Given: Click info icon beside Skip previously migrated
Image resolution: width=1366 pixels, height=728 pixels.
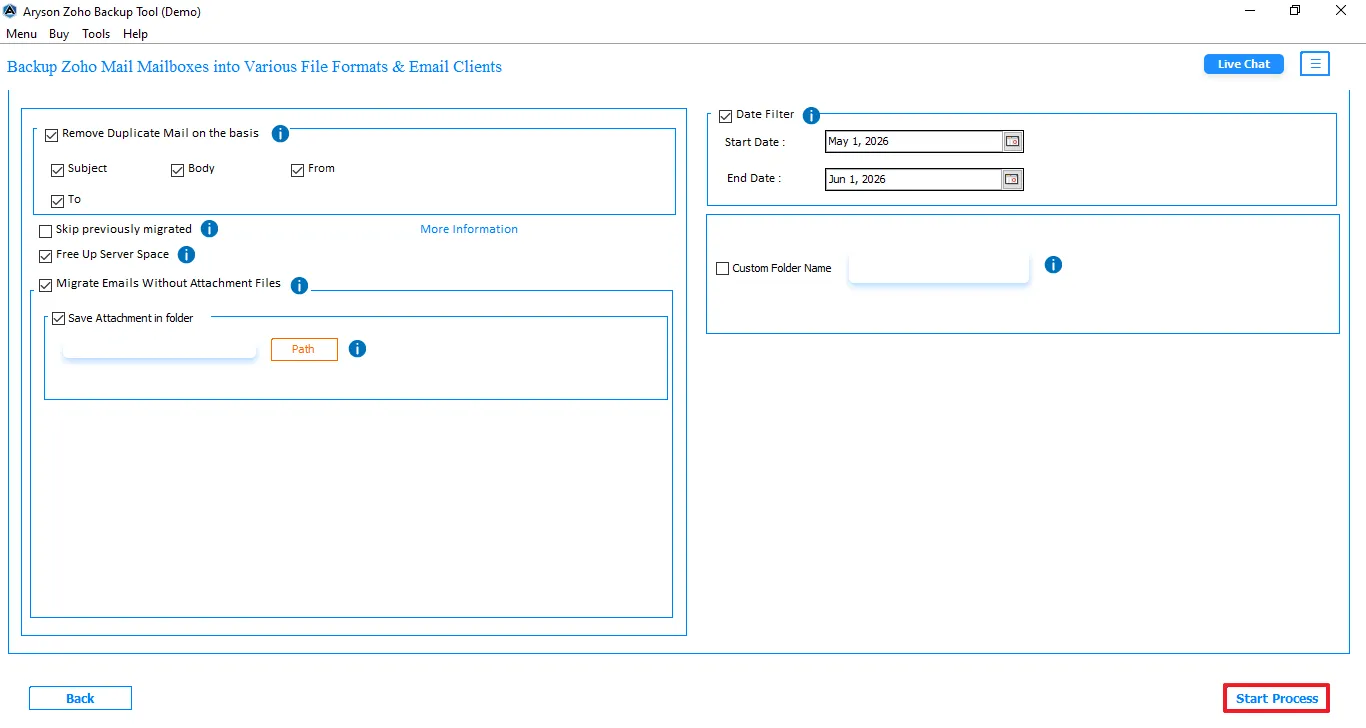Looking at the screenshot, I should click(x=209, y=229).
